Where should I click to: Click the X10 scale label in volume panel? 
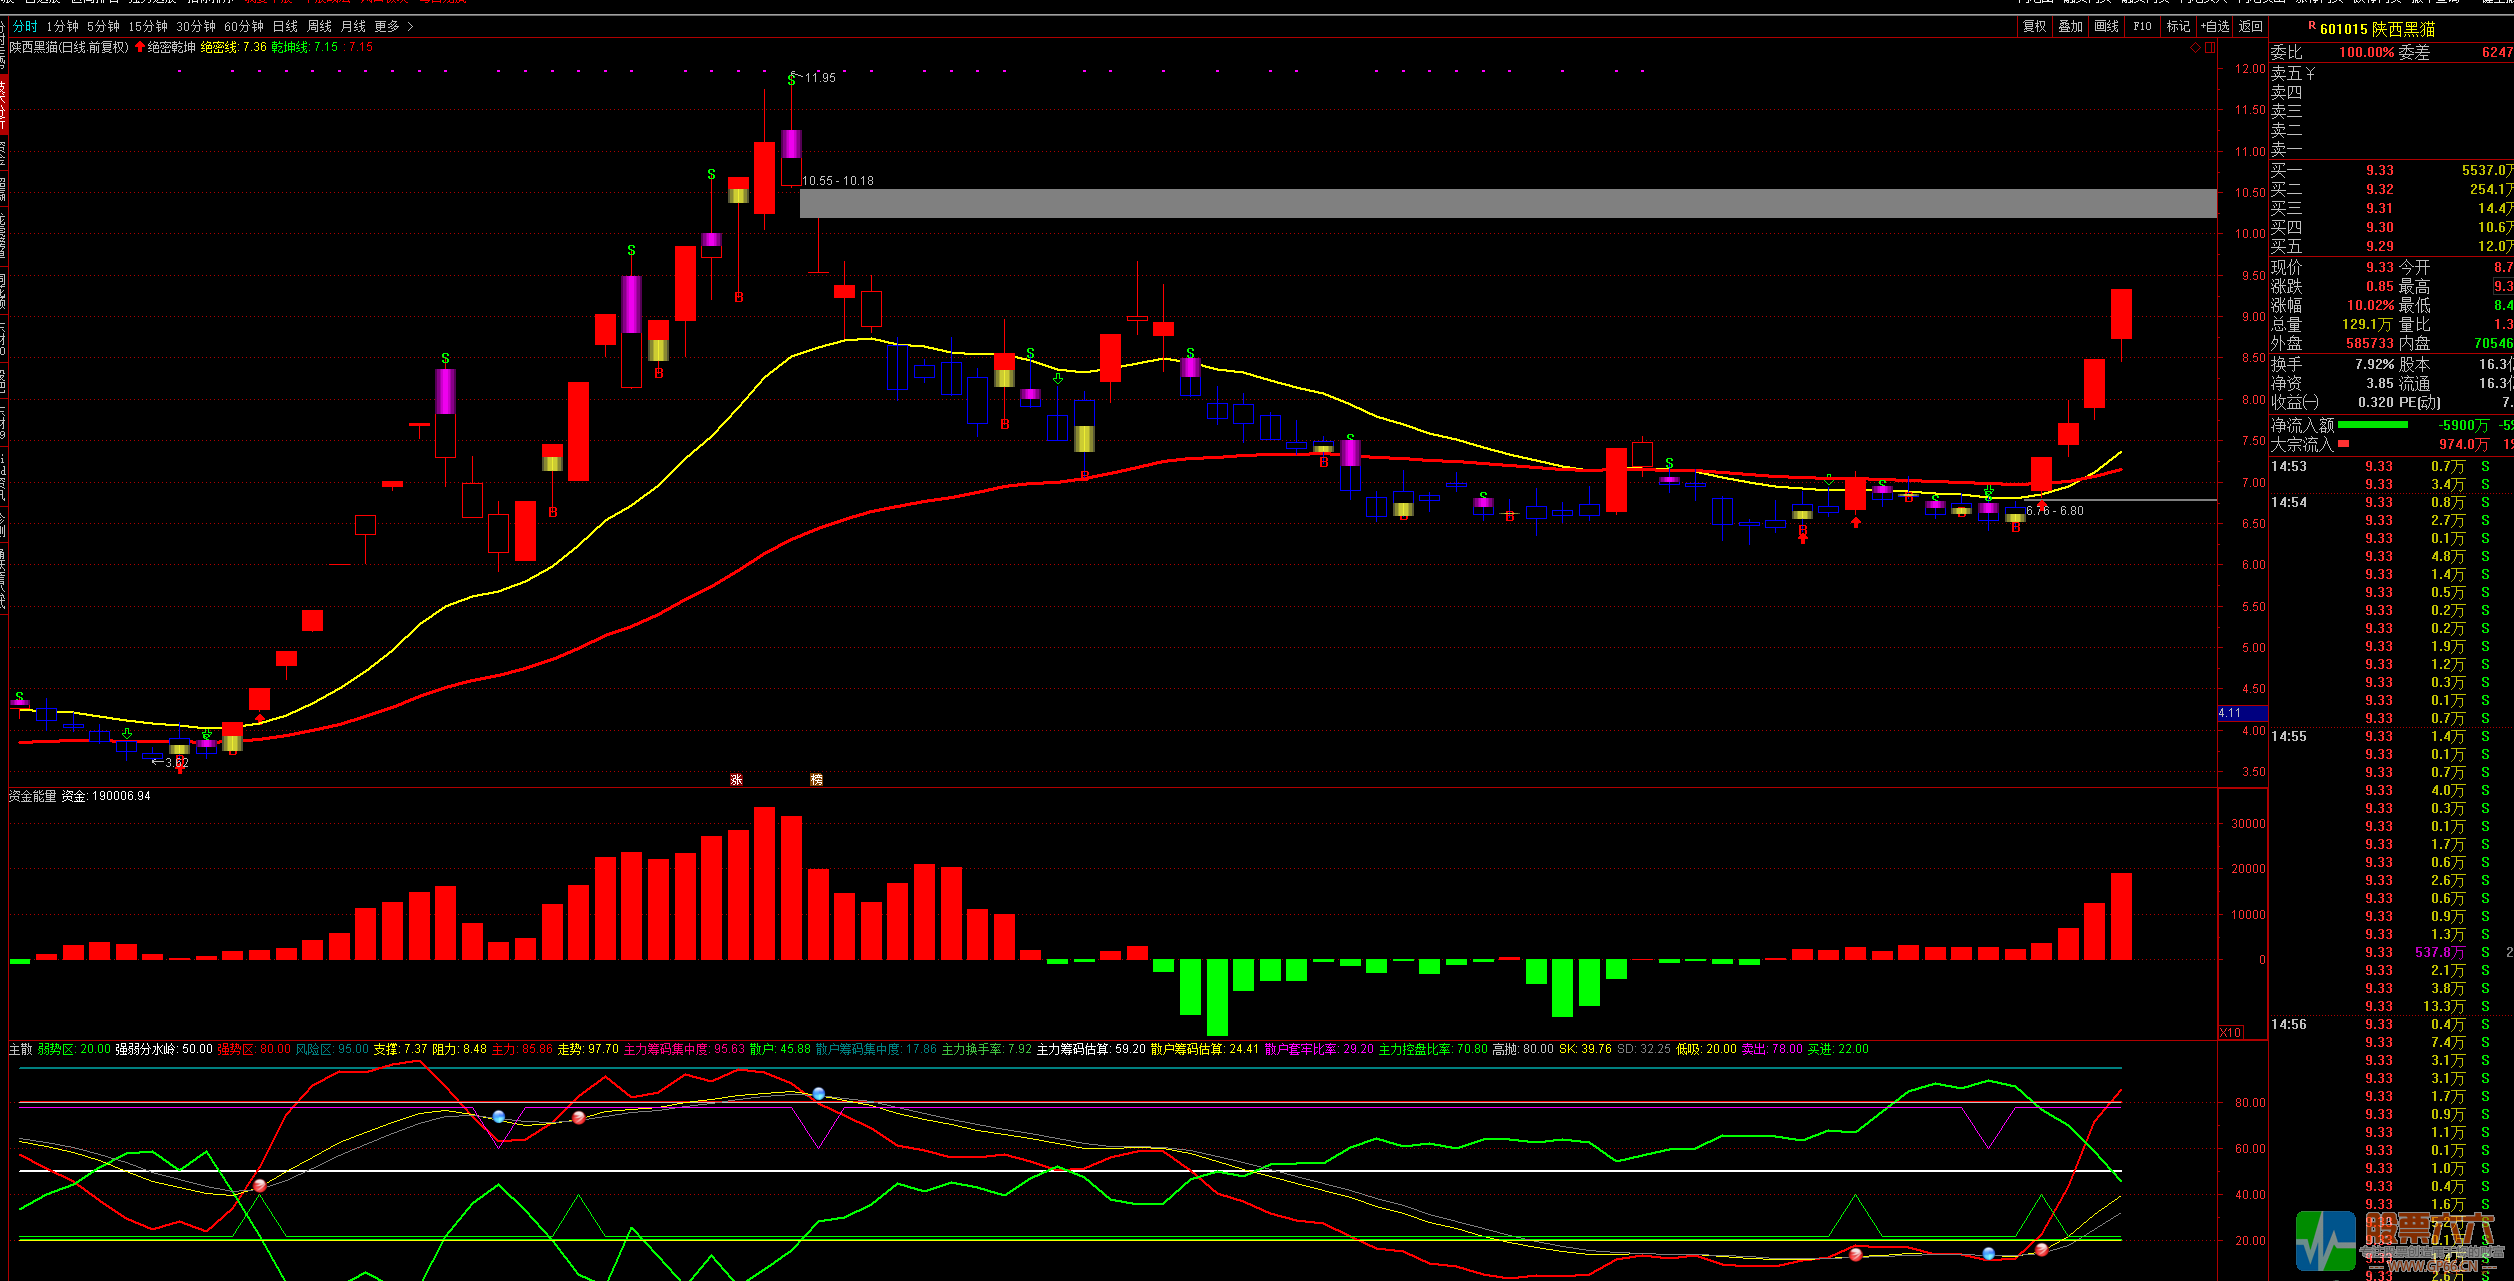click(x=2230, y=1032)
